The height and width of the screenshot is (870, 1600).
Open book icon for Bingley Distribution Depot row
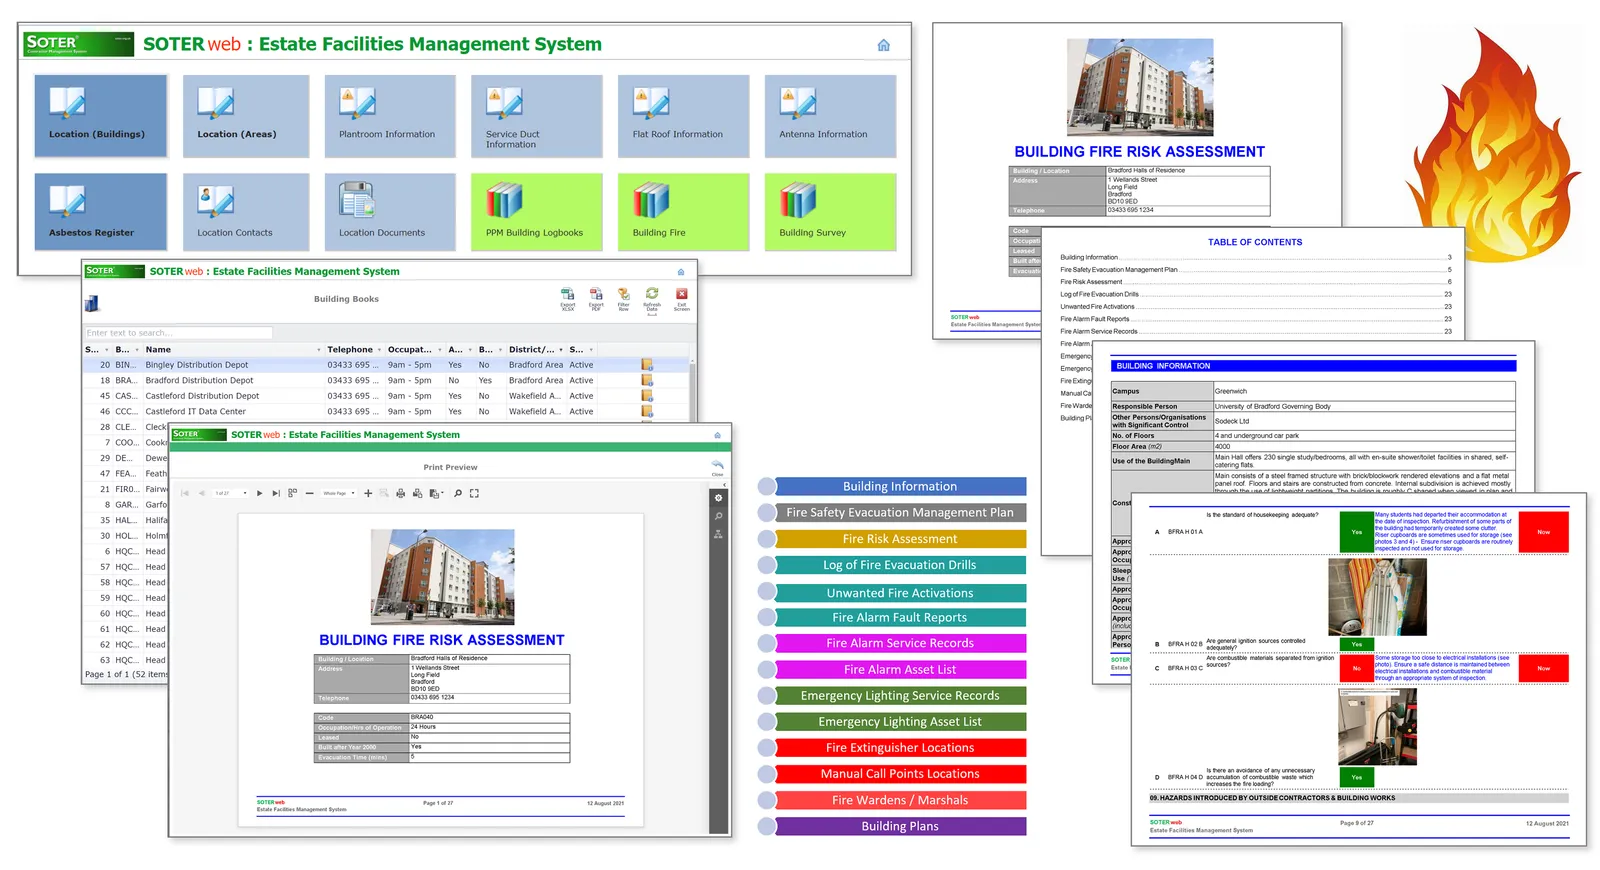pyautogui.click(x=647, y=365)
